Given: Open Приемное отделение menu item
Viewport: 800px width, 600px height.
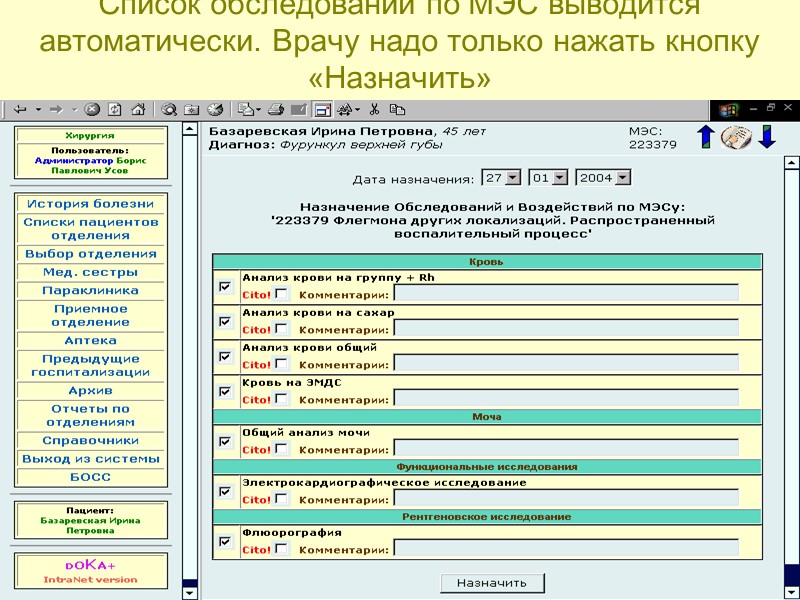Looking at the screenshot, I should point(90,315).
